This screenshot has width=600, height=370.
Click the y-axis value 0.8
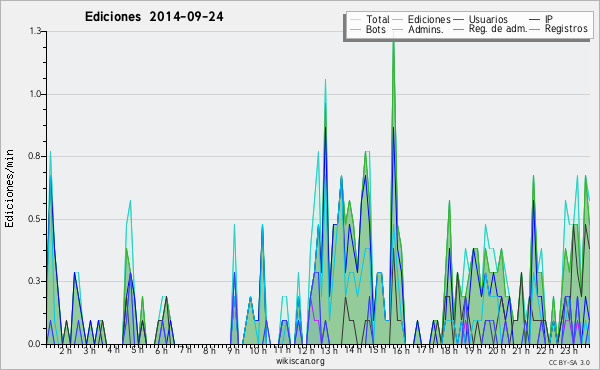tap(35, 156)
